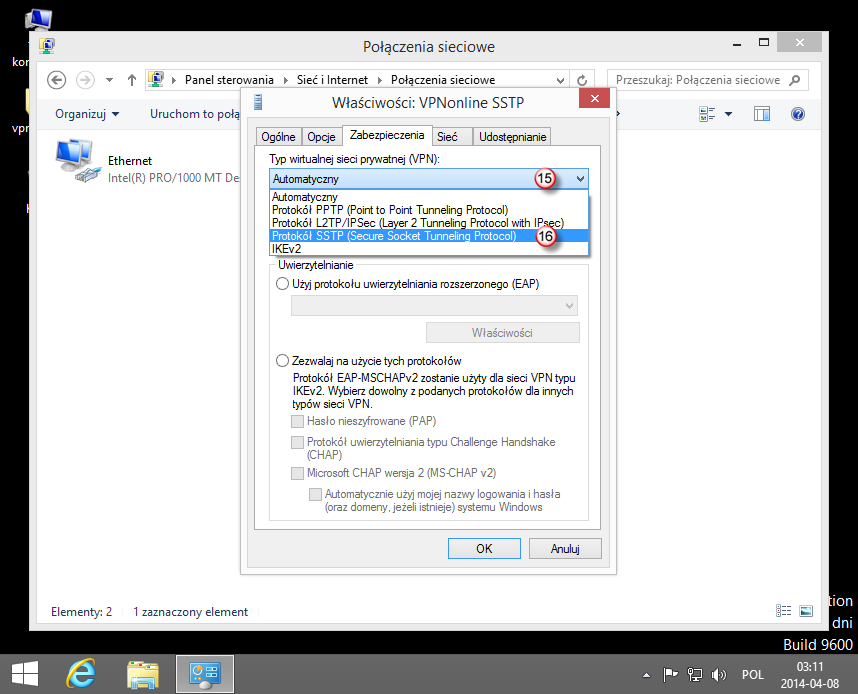Choose Protokół L2TP/IPSec from the list

coord(429,223)
